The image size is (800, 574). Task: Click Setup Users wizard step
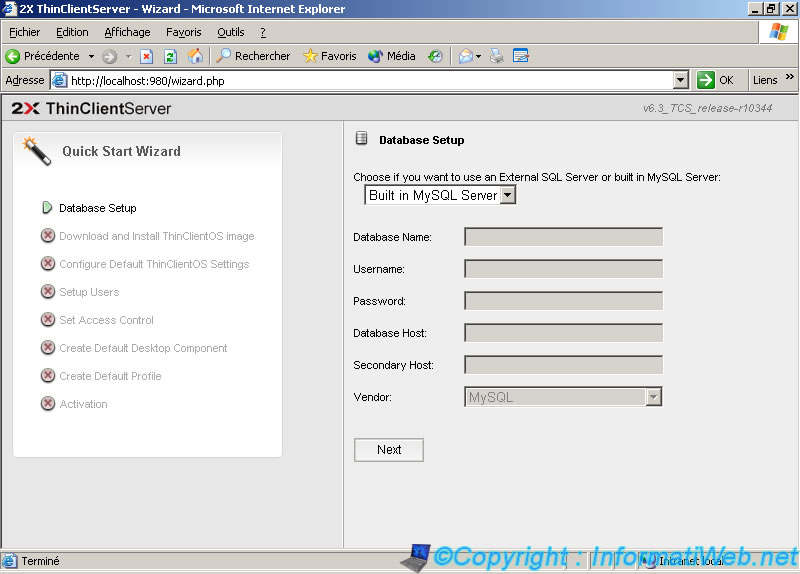(x=89, y=292)
